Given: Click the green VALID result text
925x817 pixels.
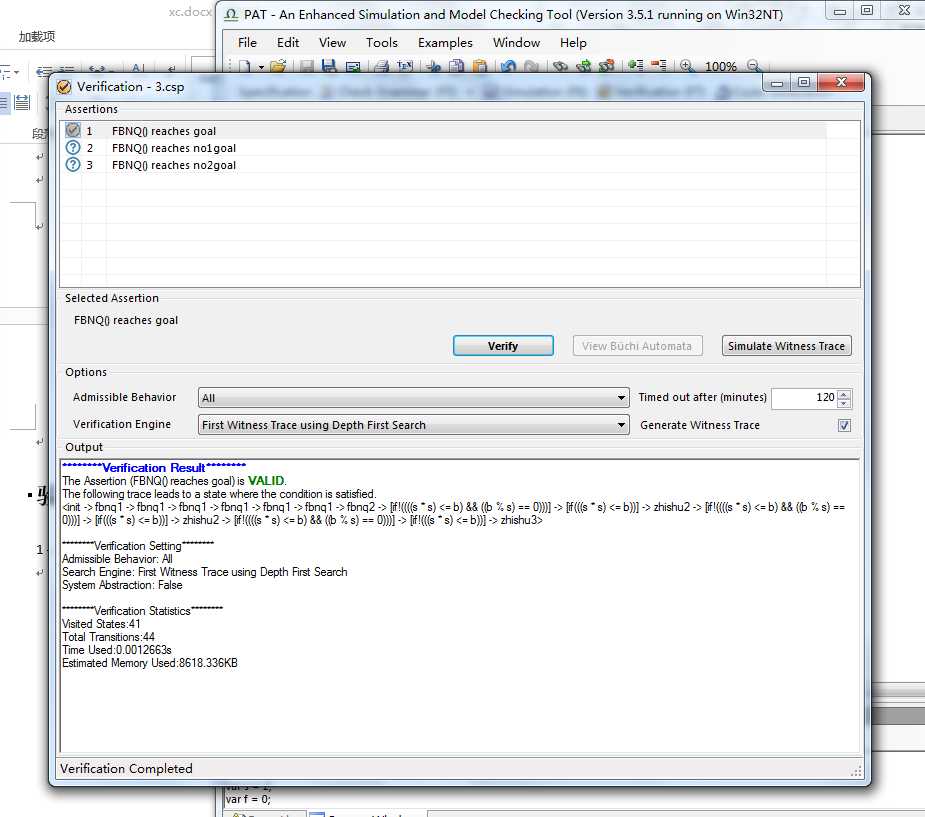Looking at the screenshot, I should (x=266, y=481).
